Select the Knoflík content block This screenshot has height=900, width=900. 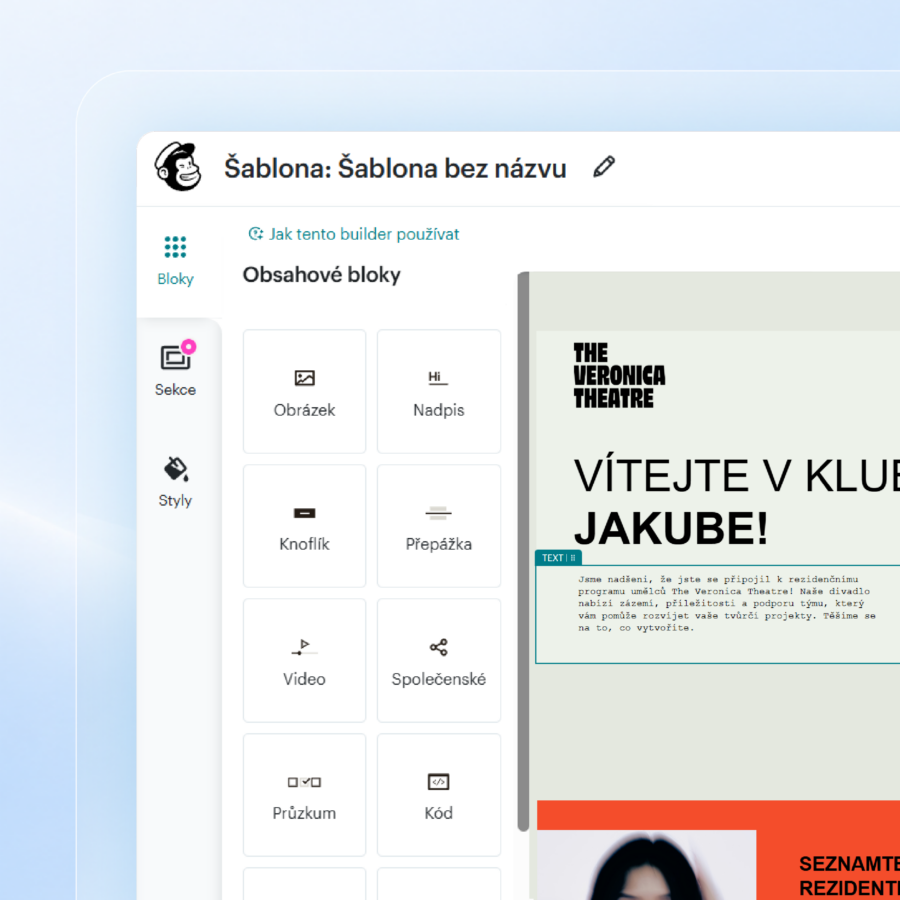point(304,526)
